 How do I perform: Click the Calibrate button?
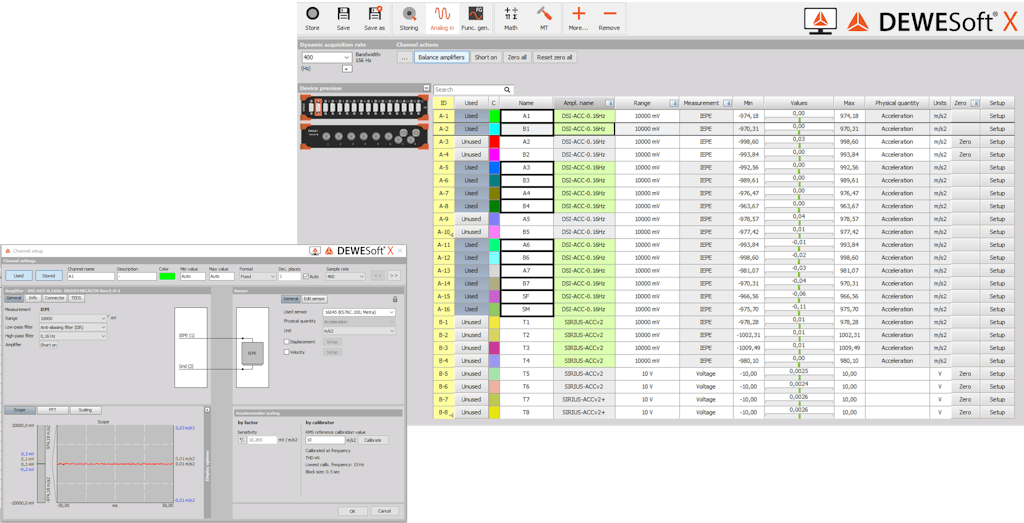pyautogui.click(x=373, y=440)
